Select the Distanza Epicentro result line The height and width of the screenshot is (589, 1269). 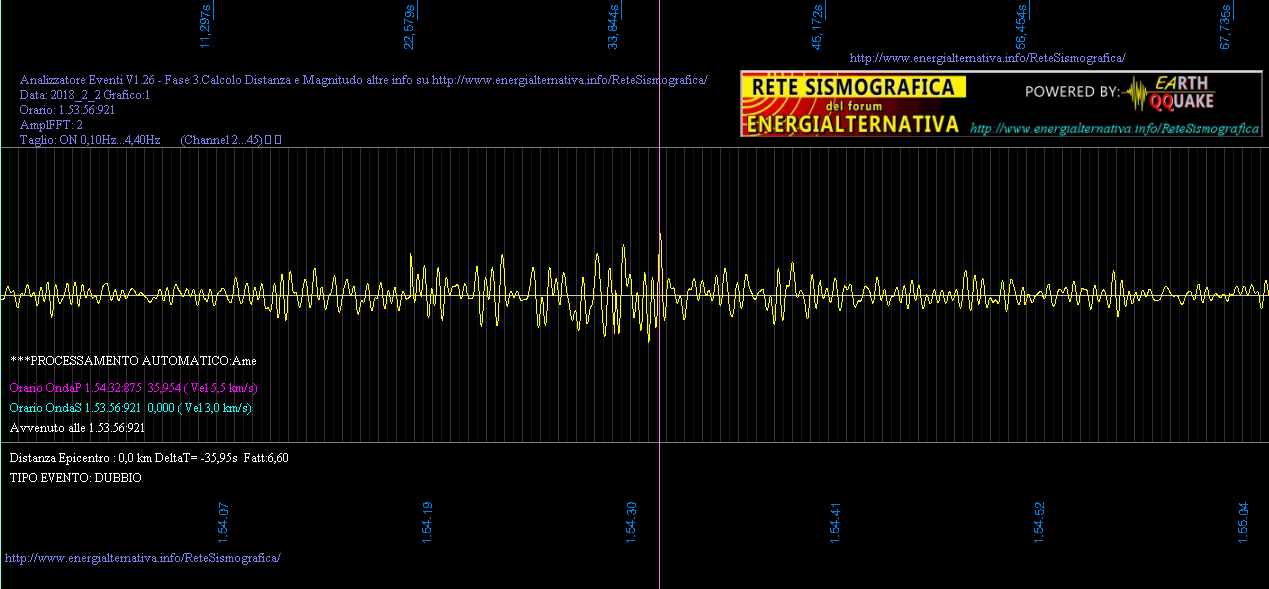point(149,457)
